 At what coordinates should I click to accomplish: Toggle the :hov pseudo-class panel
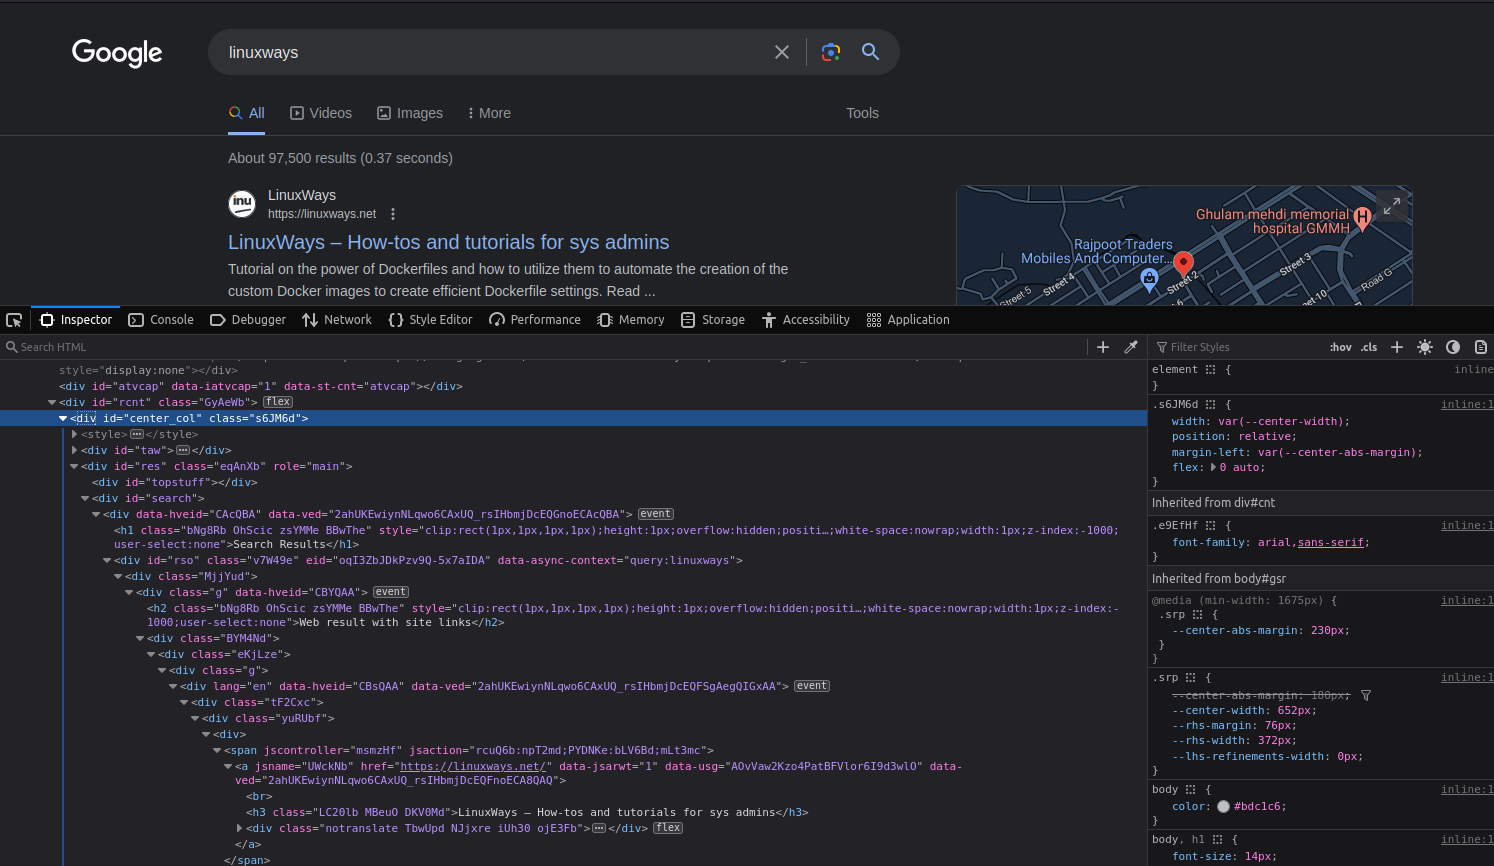pos(1341,347)
